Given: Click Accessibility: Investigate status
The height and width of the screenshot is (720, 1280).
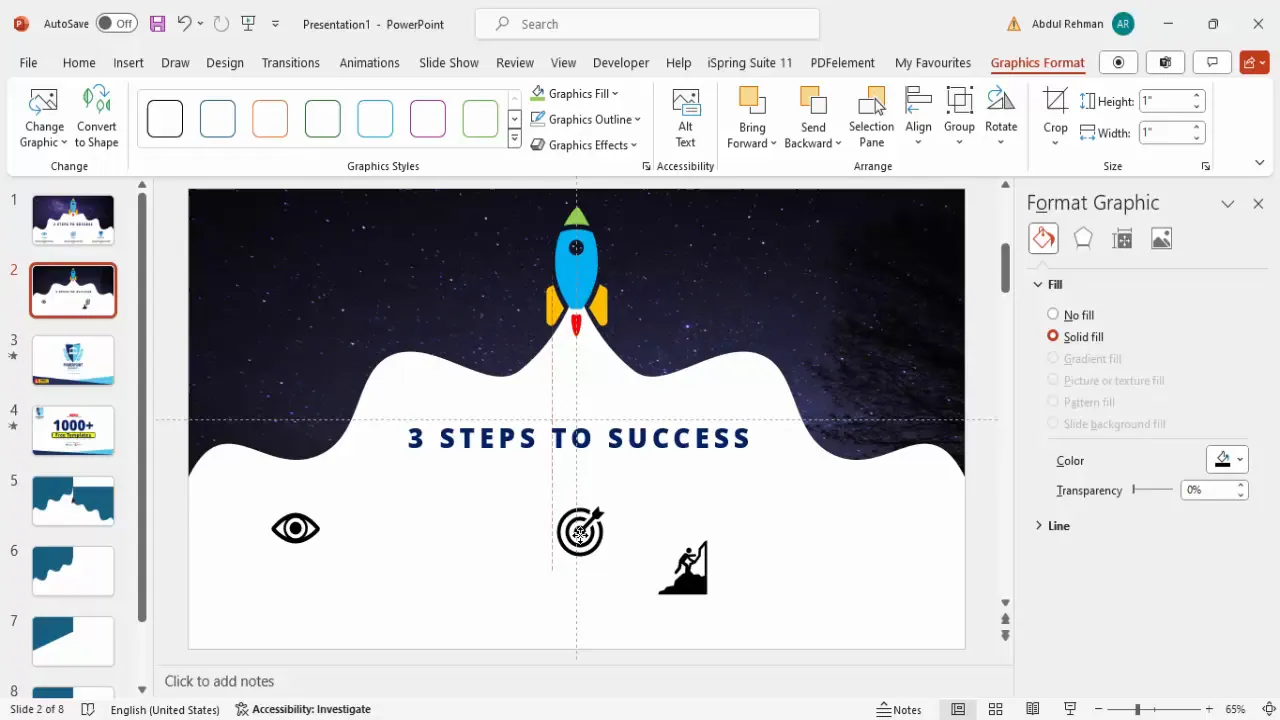Looking at the screenshot, I should coord(303,709).
